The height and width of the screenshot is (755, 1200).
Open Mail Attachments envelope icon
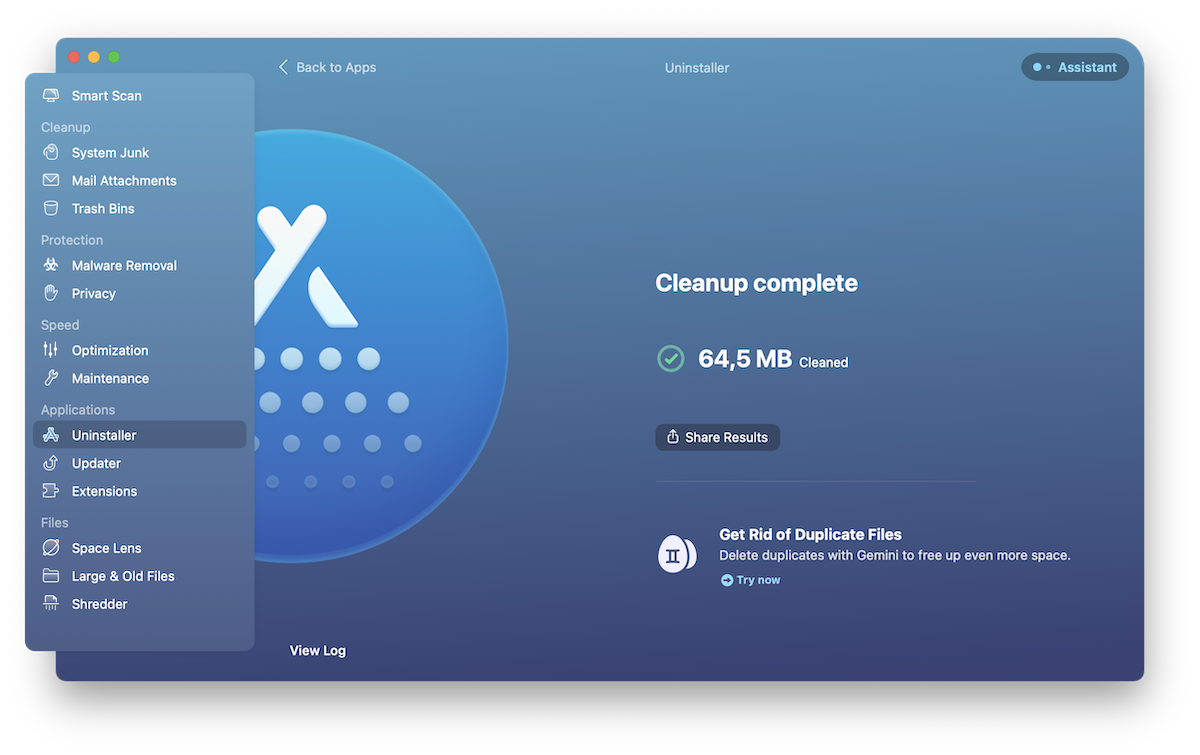click(51, 181)
